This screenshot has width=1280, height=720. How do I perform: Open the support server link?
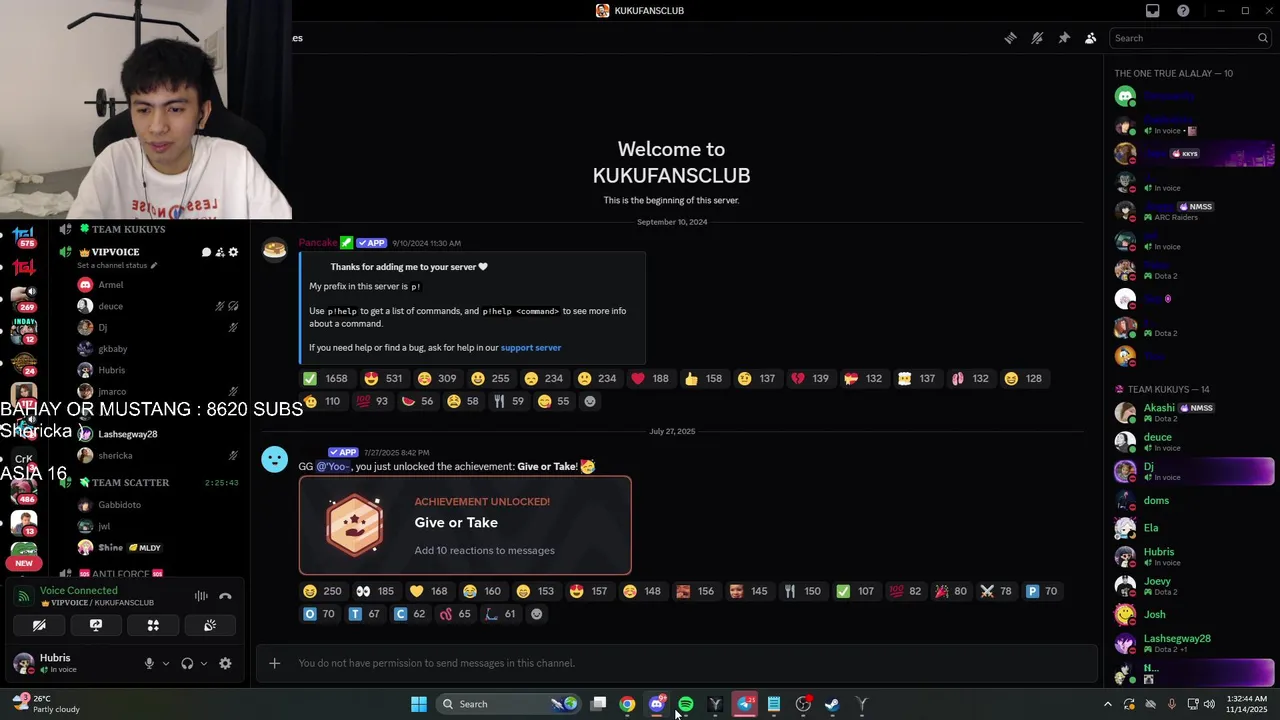coord(531,348)
